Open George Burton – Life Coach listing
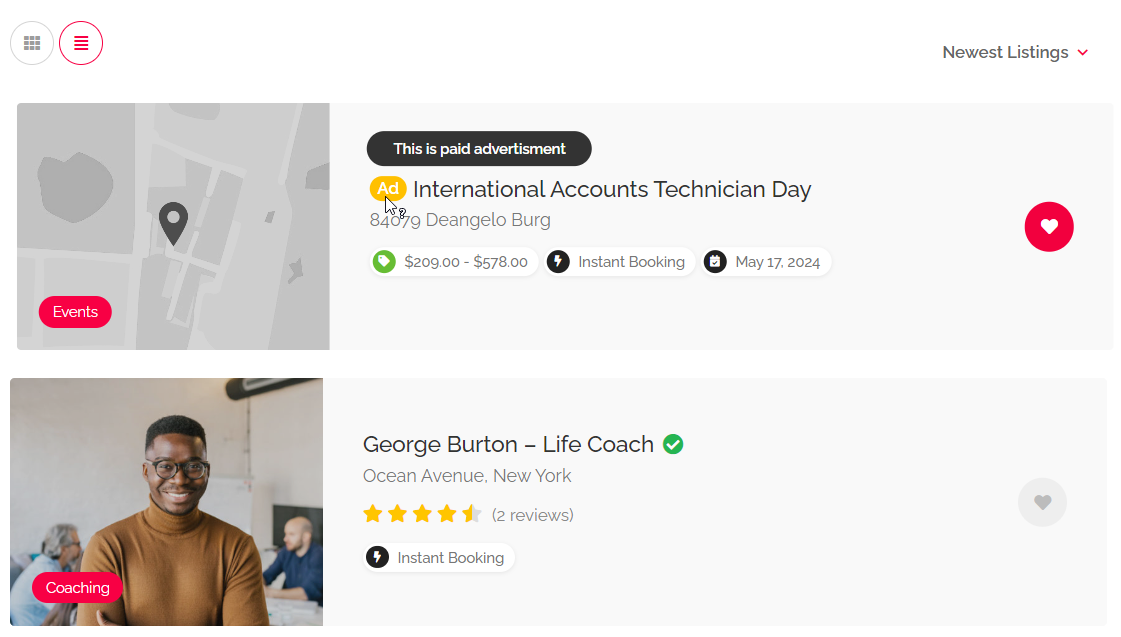 point(508,444)
